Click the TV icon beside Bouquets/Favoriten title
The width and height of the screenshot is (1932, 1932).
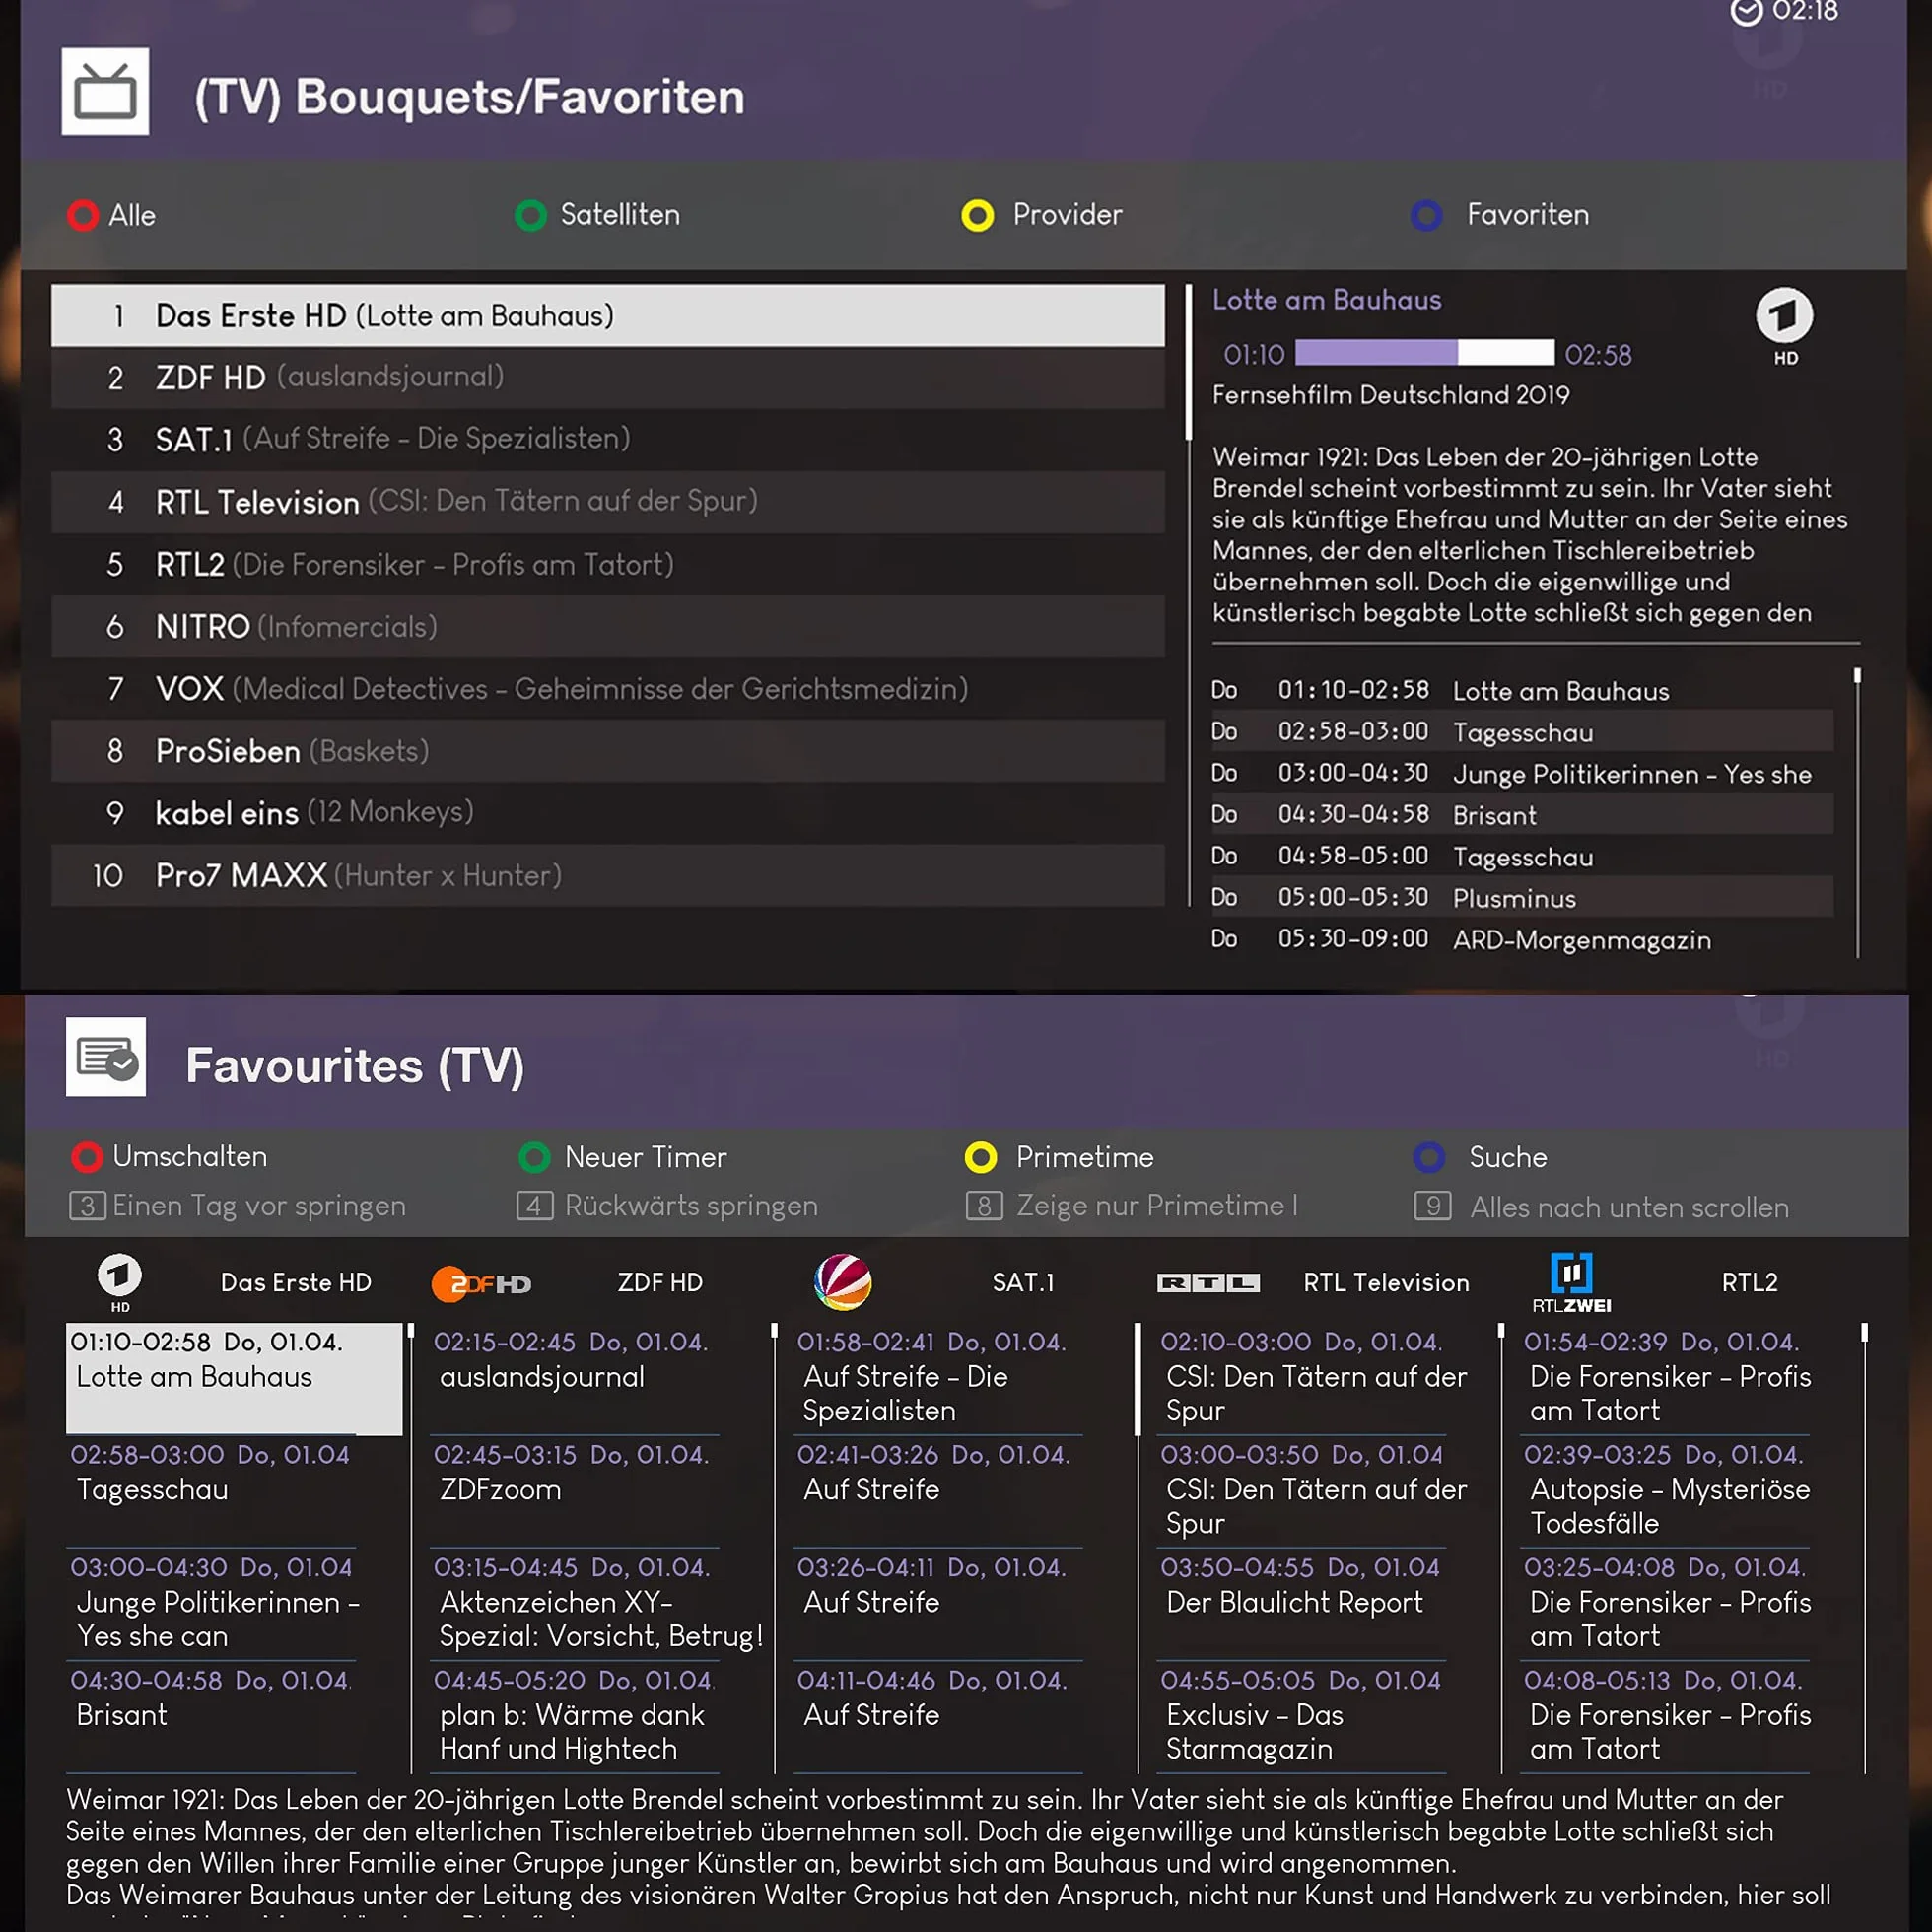[105, 91]
